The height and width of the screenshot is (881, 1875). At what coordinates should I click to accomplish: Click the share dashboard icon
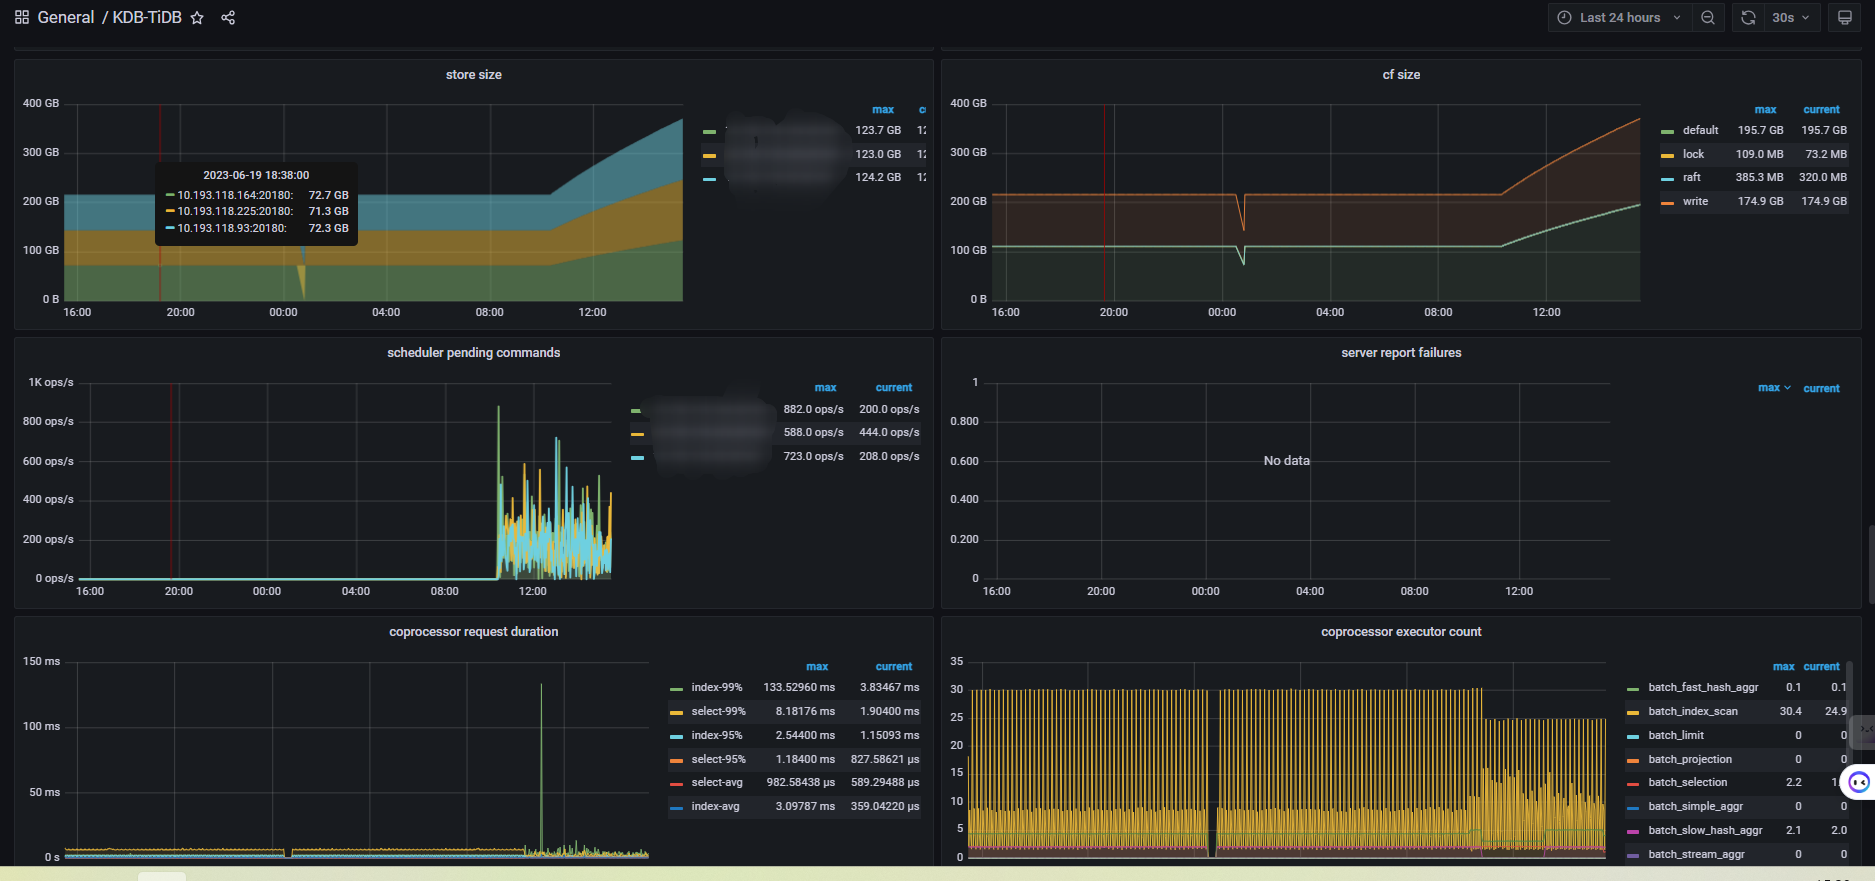coord(228,18)
